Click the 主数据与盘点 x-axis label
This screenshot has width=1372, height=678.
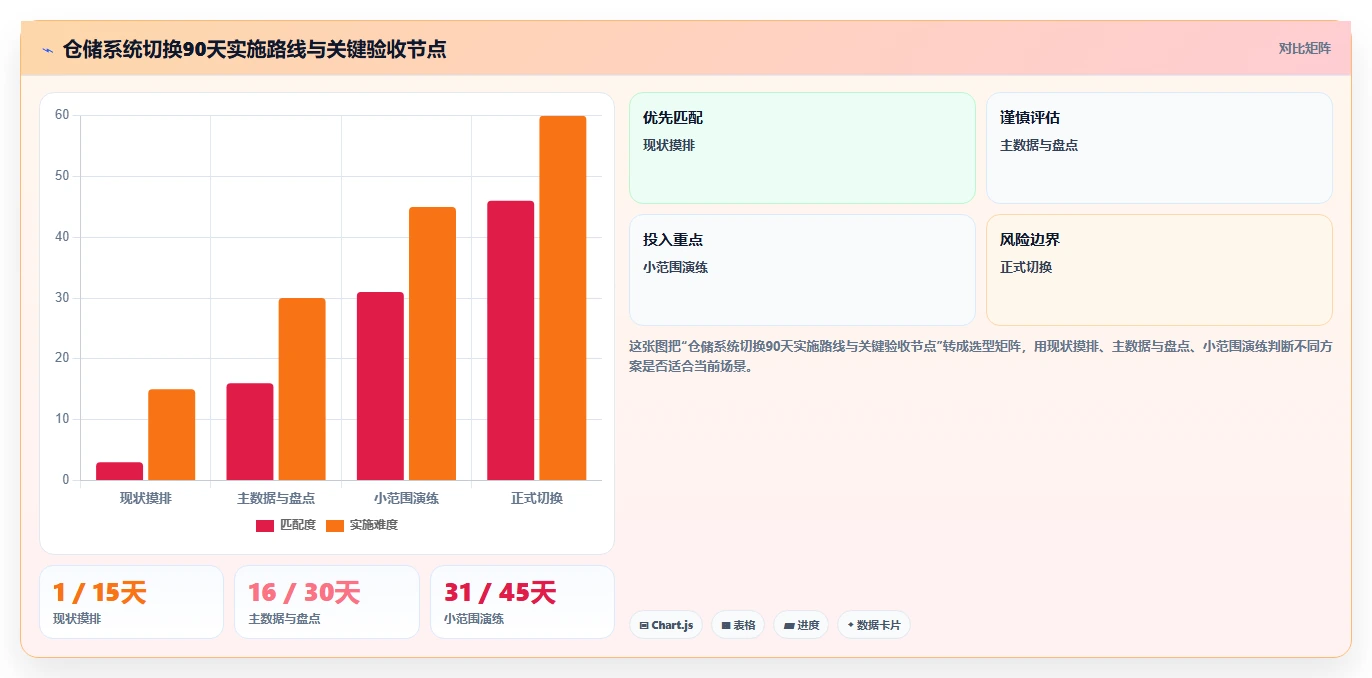[x=276, y=498]
